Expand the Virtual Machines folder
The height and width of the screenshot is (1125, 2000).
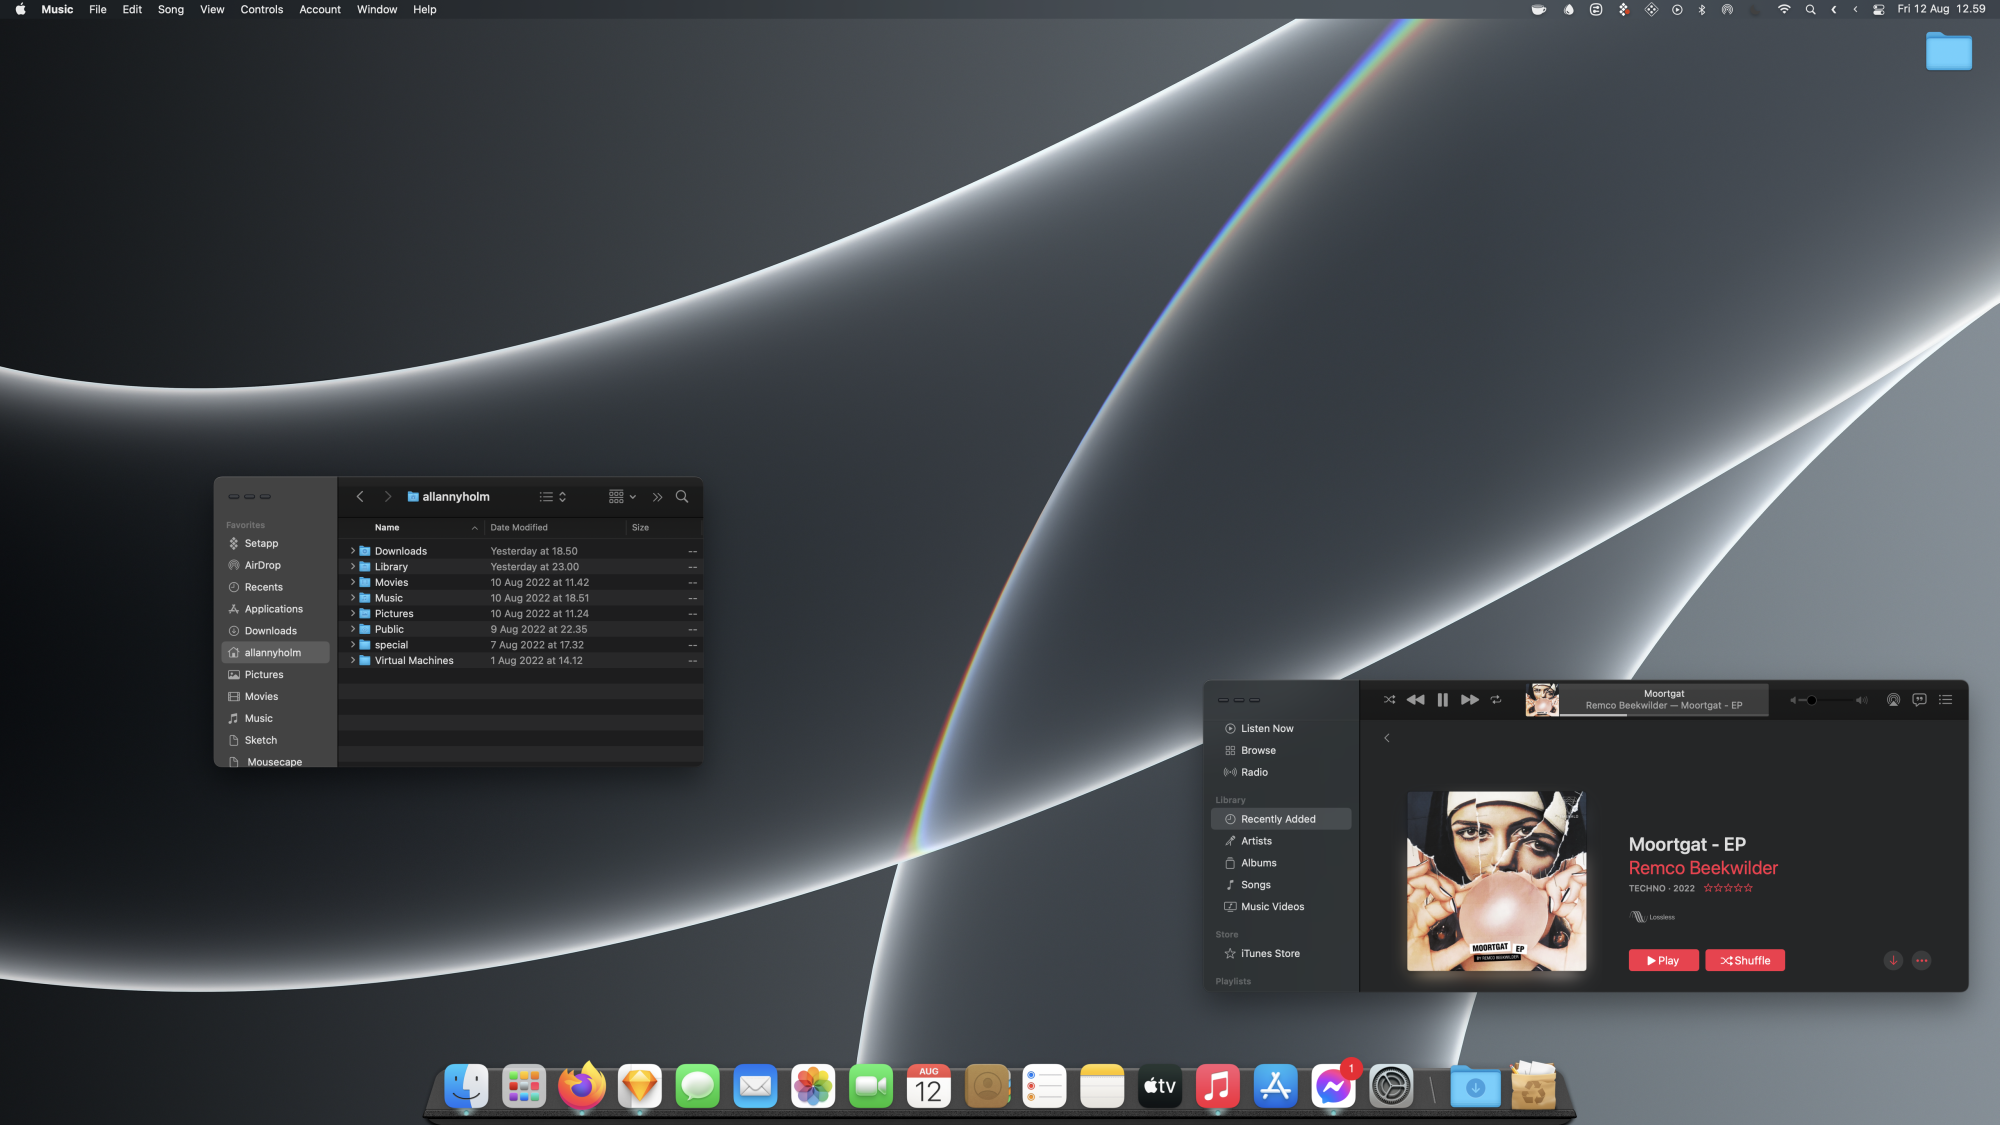point(353,661)
